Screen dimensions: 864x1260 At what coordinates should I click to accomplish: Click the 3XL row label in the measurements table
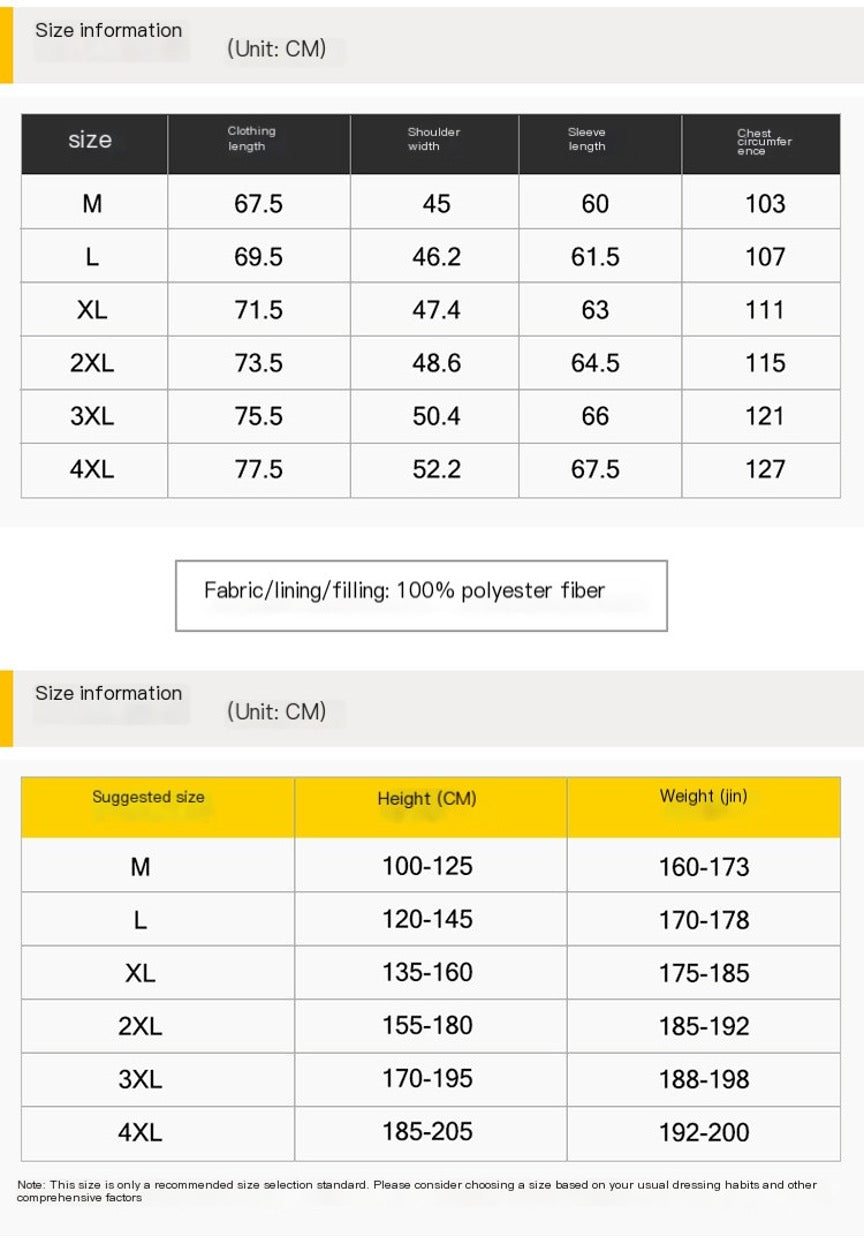[x=92, y=416]
